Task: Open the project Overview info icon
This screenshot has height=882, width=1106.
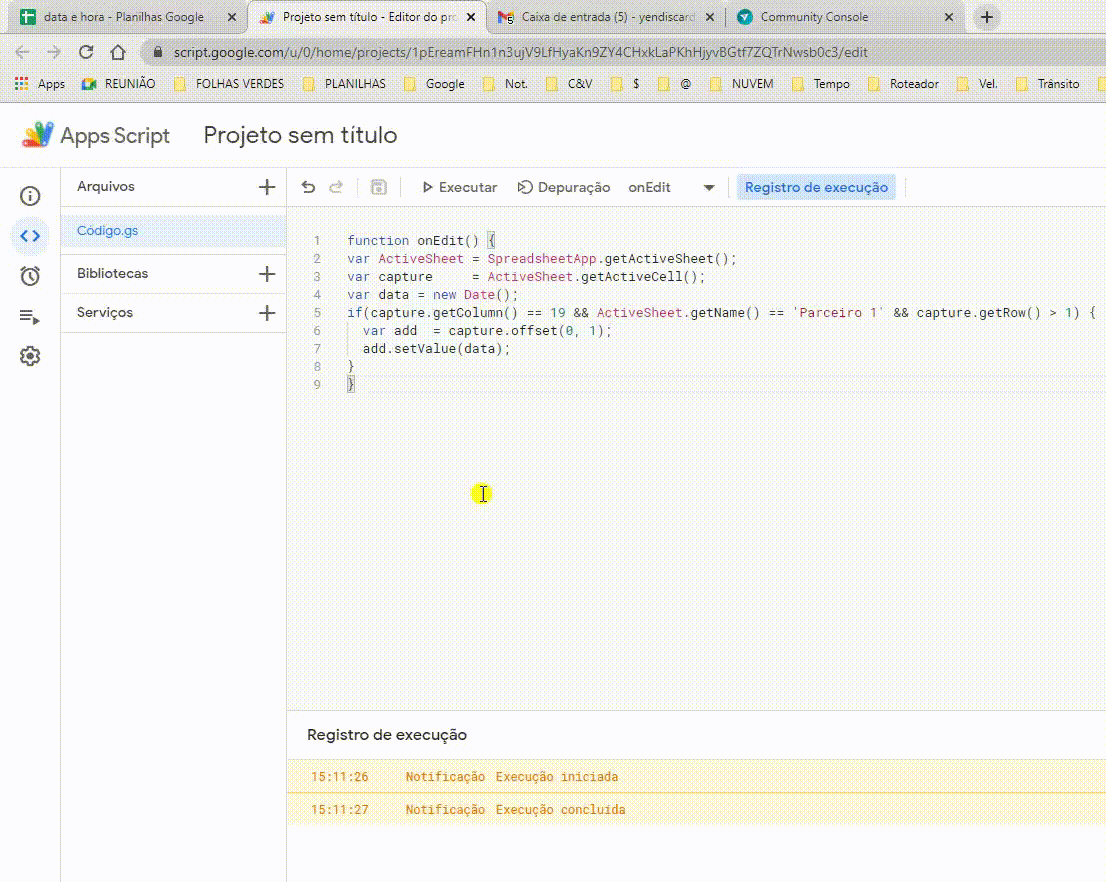Action: [30, 196]
